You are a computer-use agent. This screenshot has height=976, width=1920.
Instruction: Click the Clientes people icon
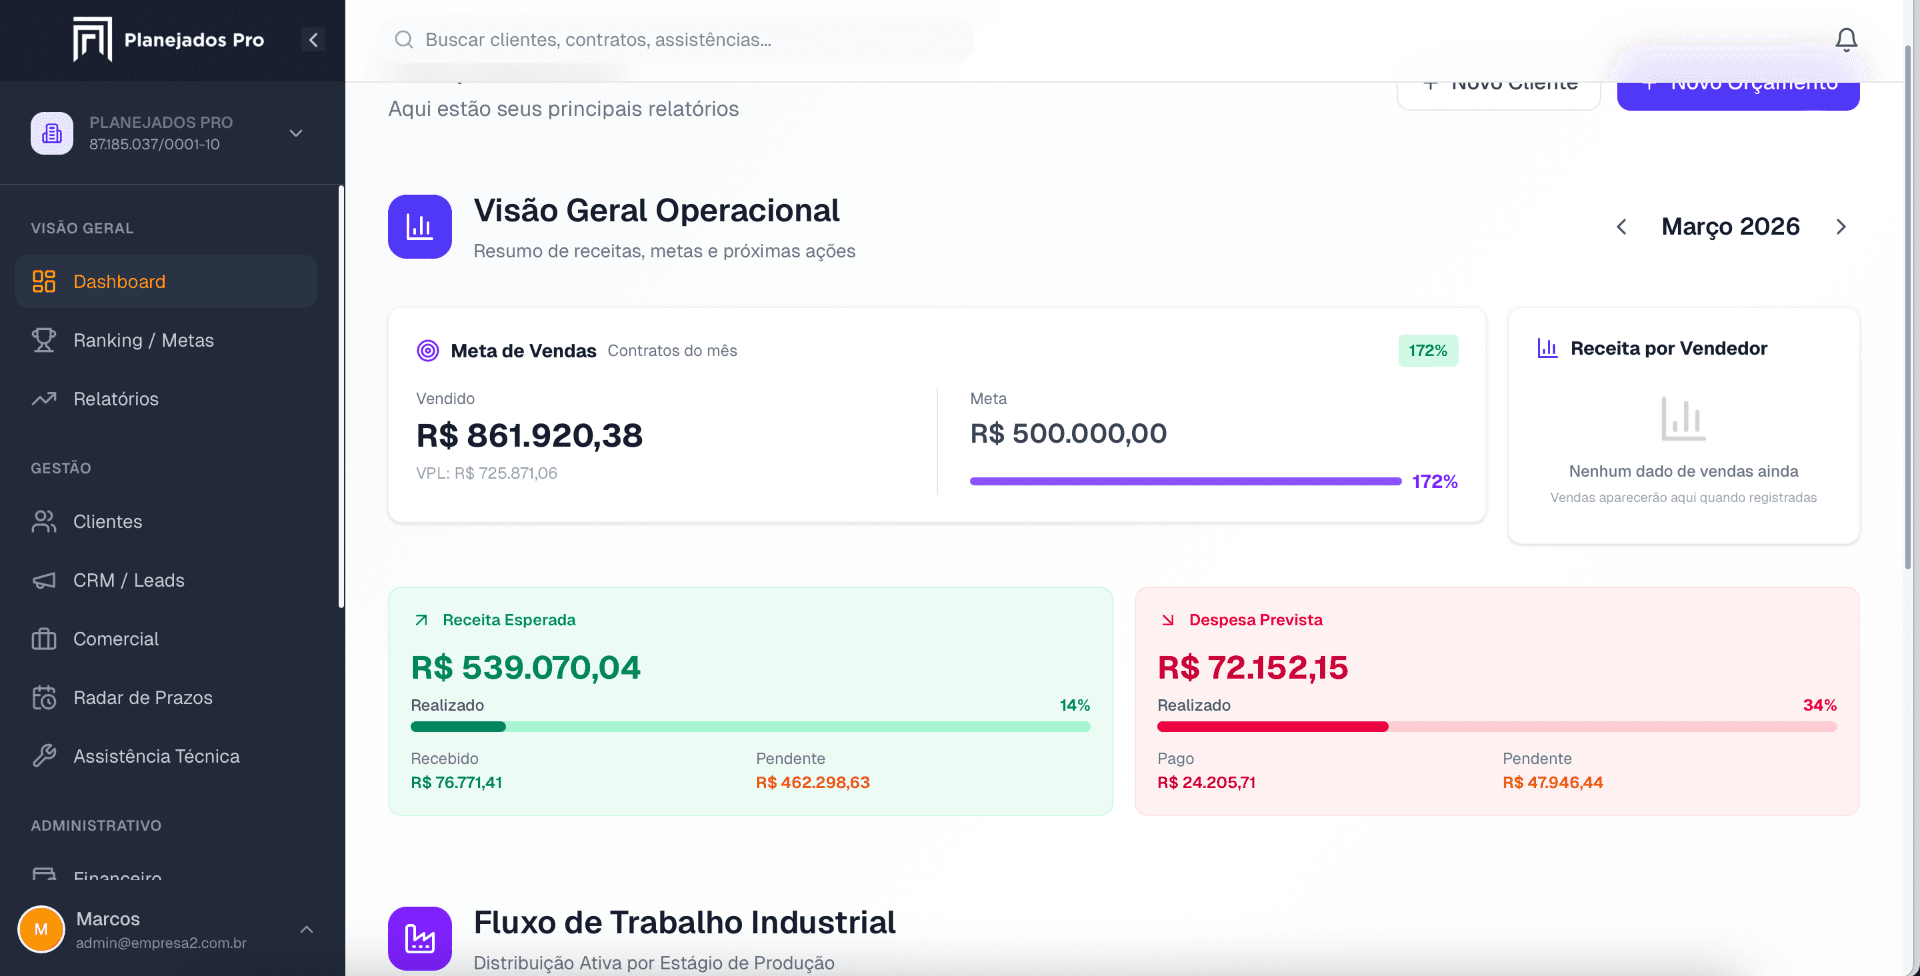click(44, 521)
